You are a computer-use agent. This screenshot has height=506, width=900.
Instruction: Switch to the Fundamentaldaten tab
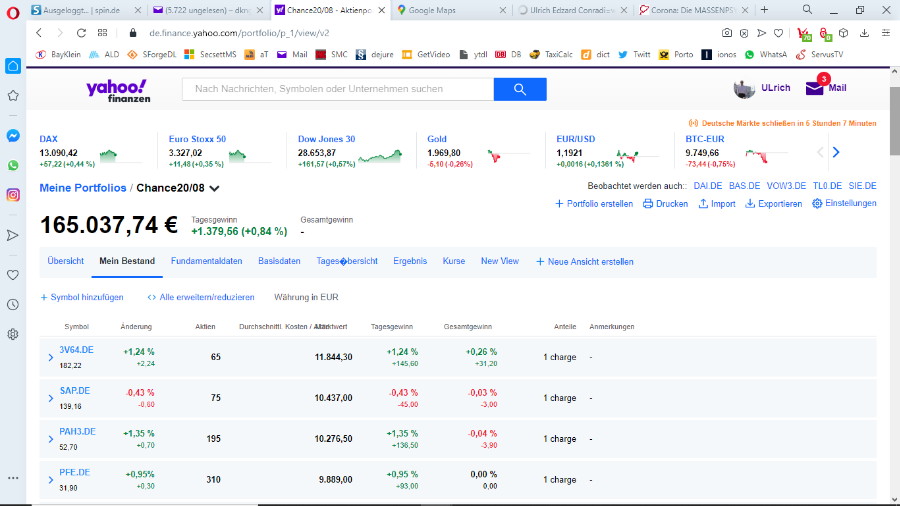206,261
